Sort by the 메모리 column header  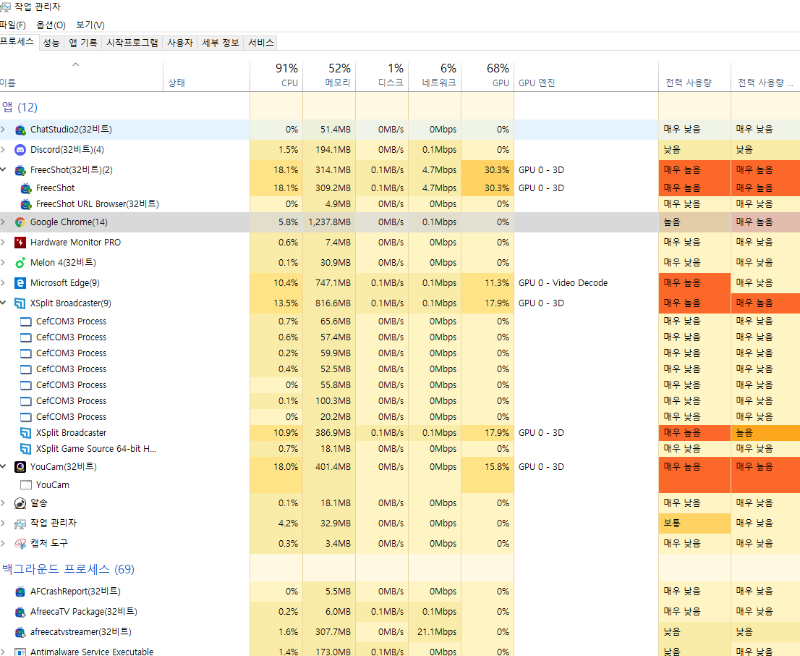[x=329, y=76]
